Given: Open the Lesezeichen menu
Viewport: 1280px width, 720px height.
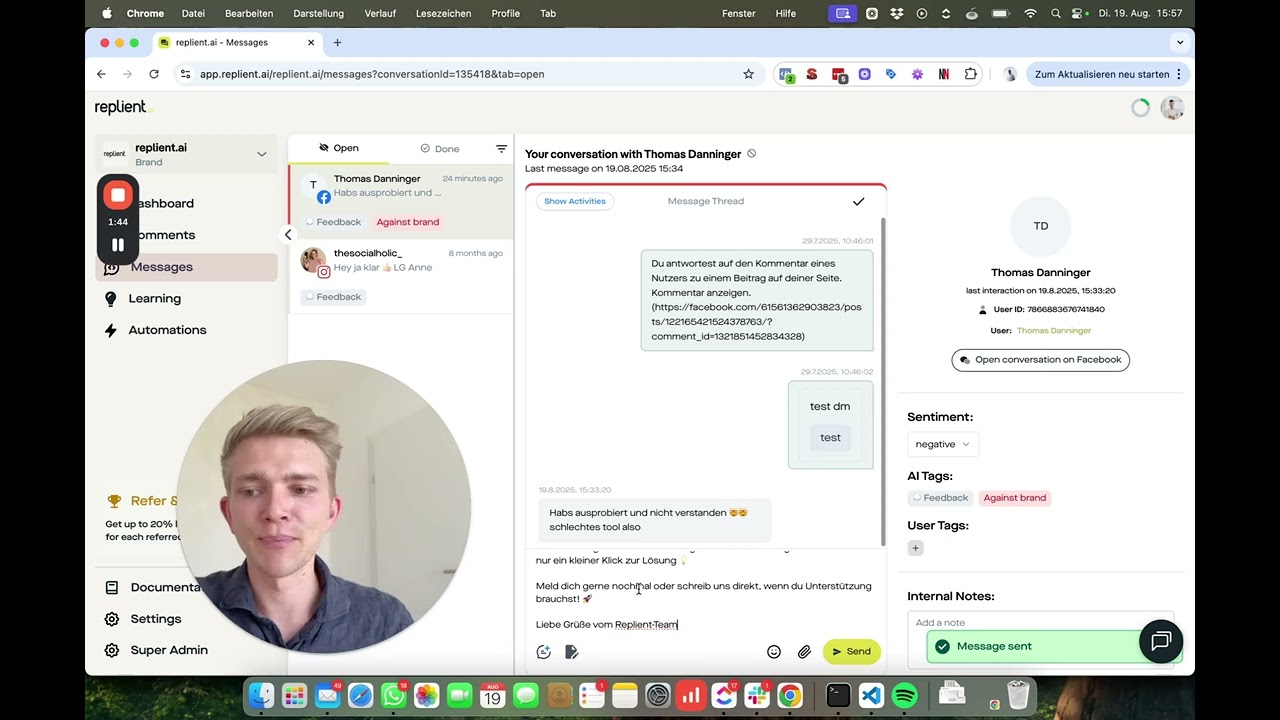Looking at the screenshot, I should click(443, 13).
